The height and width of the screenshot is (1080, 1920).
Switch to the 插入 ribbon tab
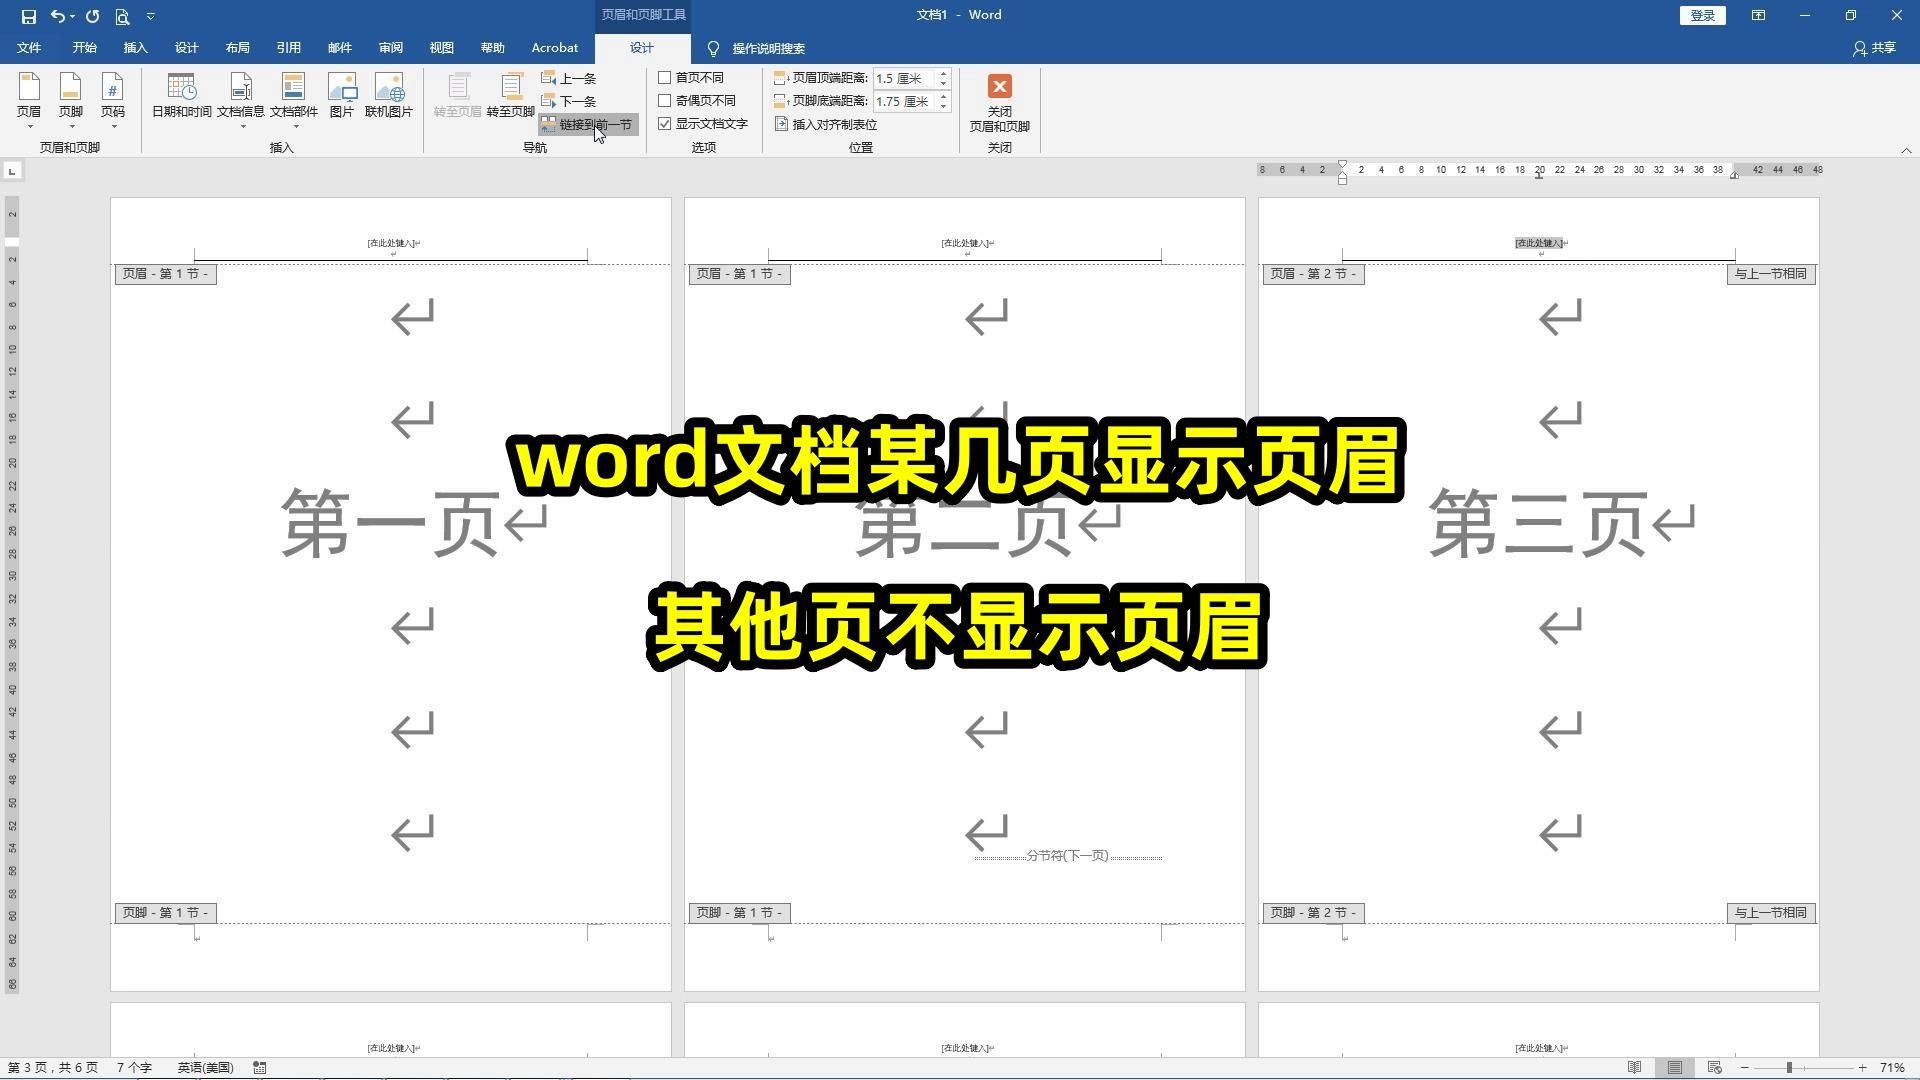(x=134, y=47)
